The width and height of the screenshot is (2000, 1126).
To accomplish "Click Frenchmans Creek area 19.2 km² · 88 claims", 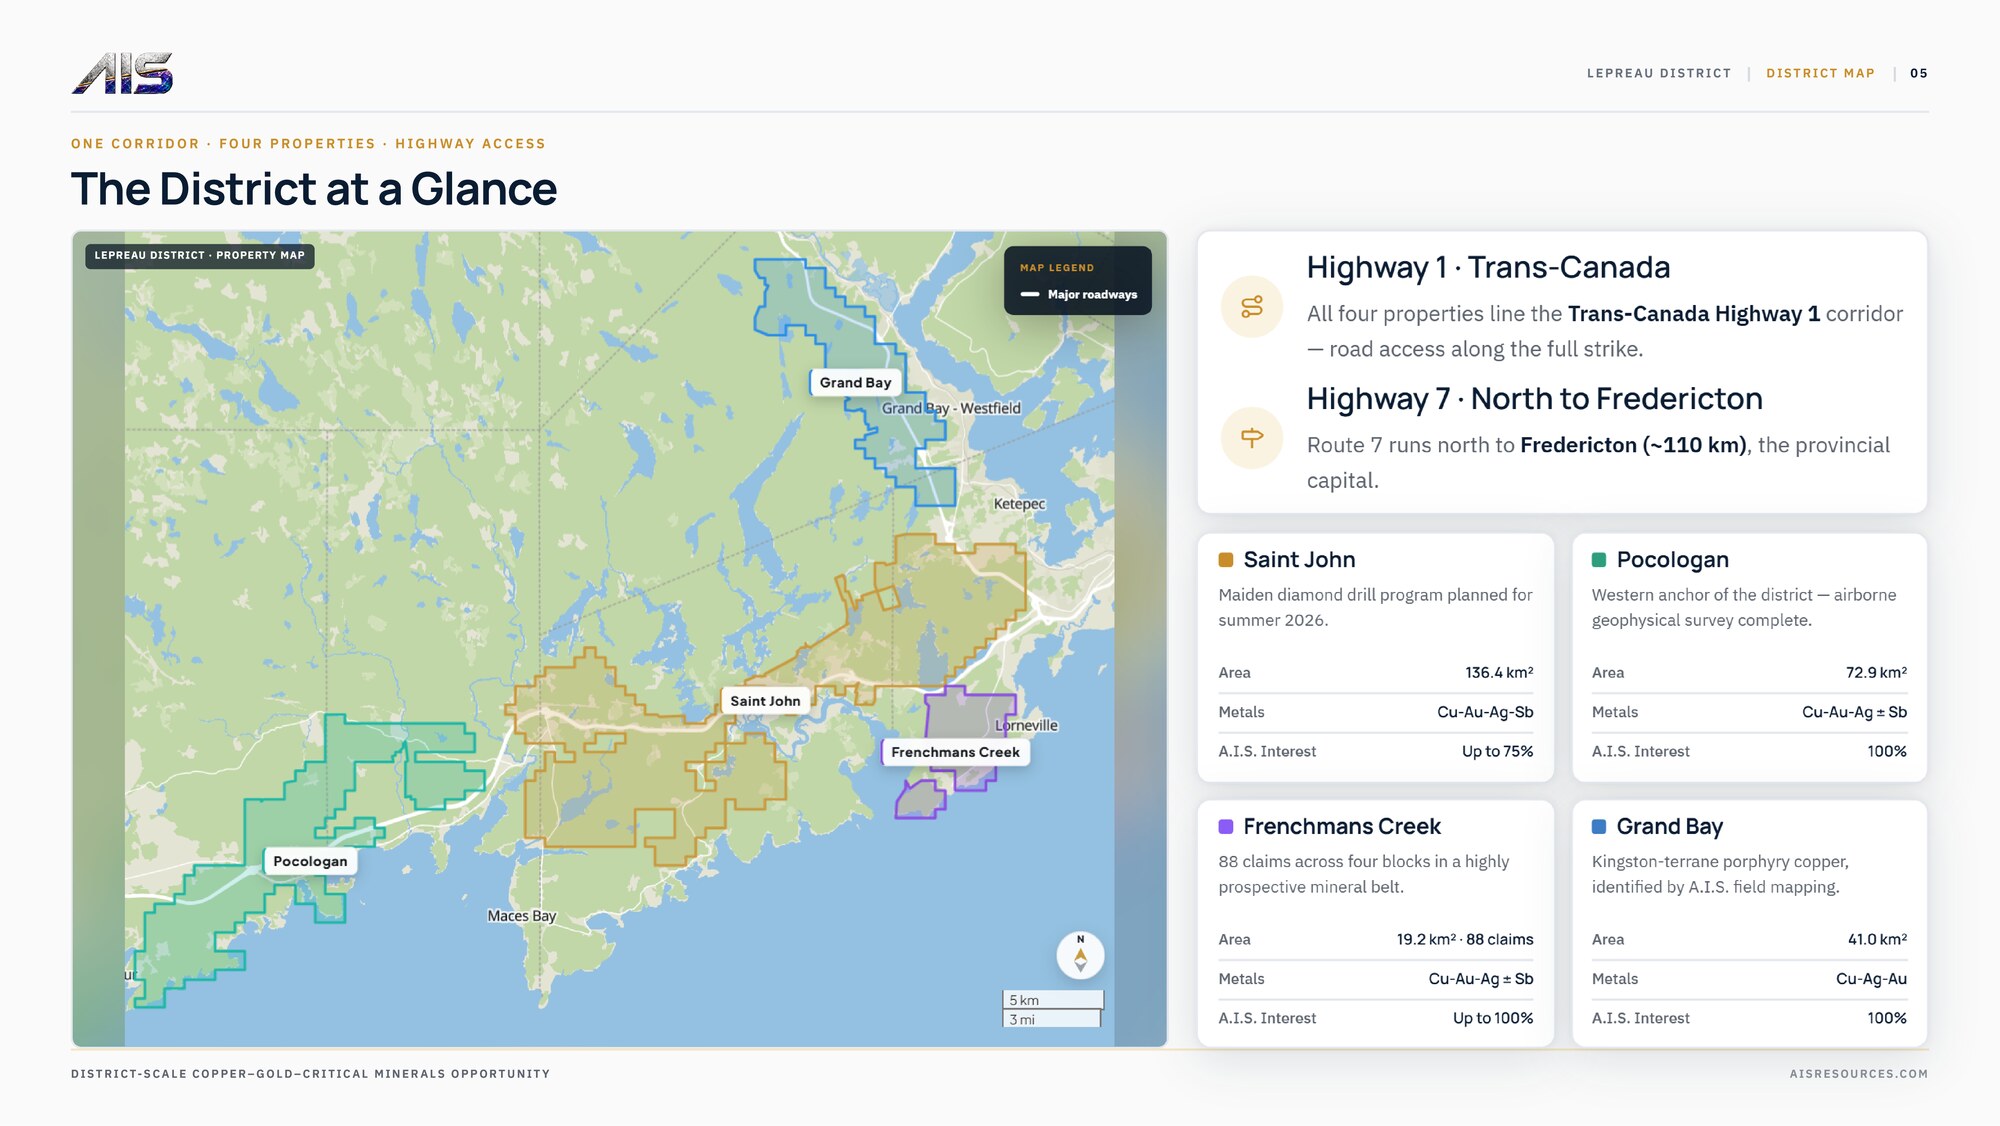I will click(1465, 940).
